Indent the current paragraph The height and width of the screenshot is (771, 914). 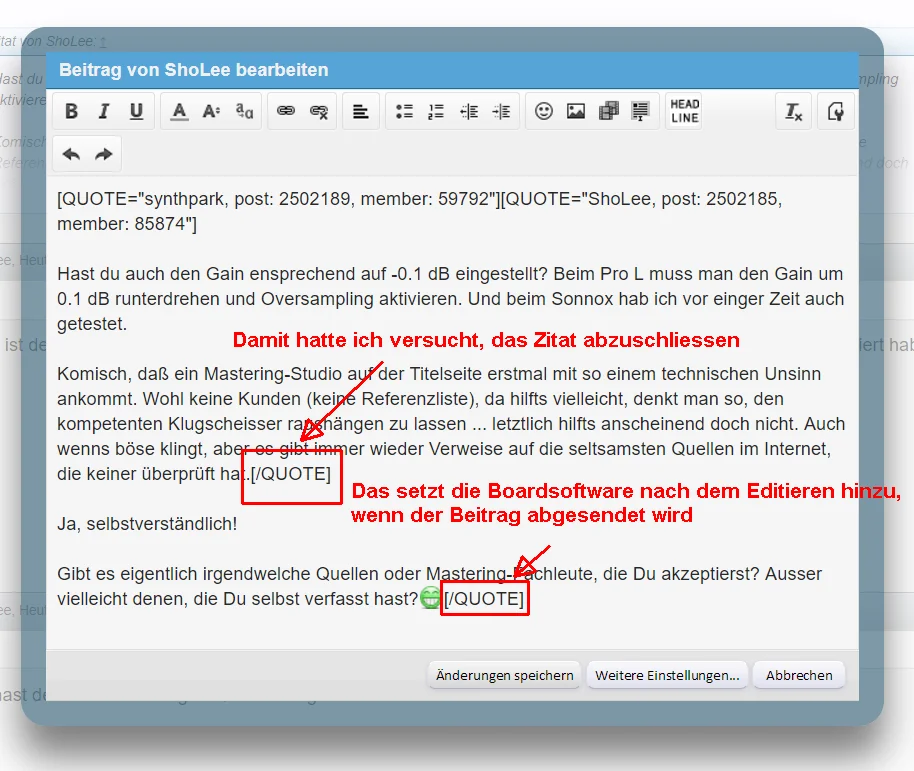pyautogui.click(x=501, y=111)
